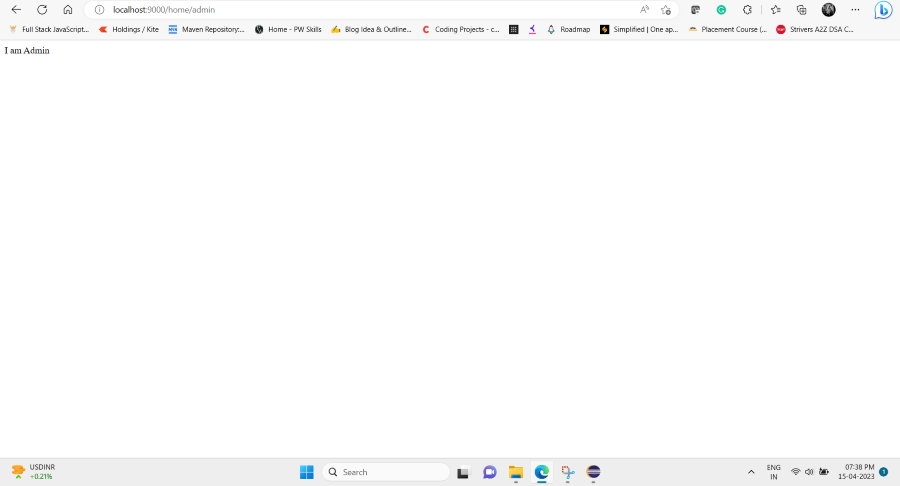Click the I am Admin text
Screen dimensions: 900x486
[x=27, y=50]
